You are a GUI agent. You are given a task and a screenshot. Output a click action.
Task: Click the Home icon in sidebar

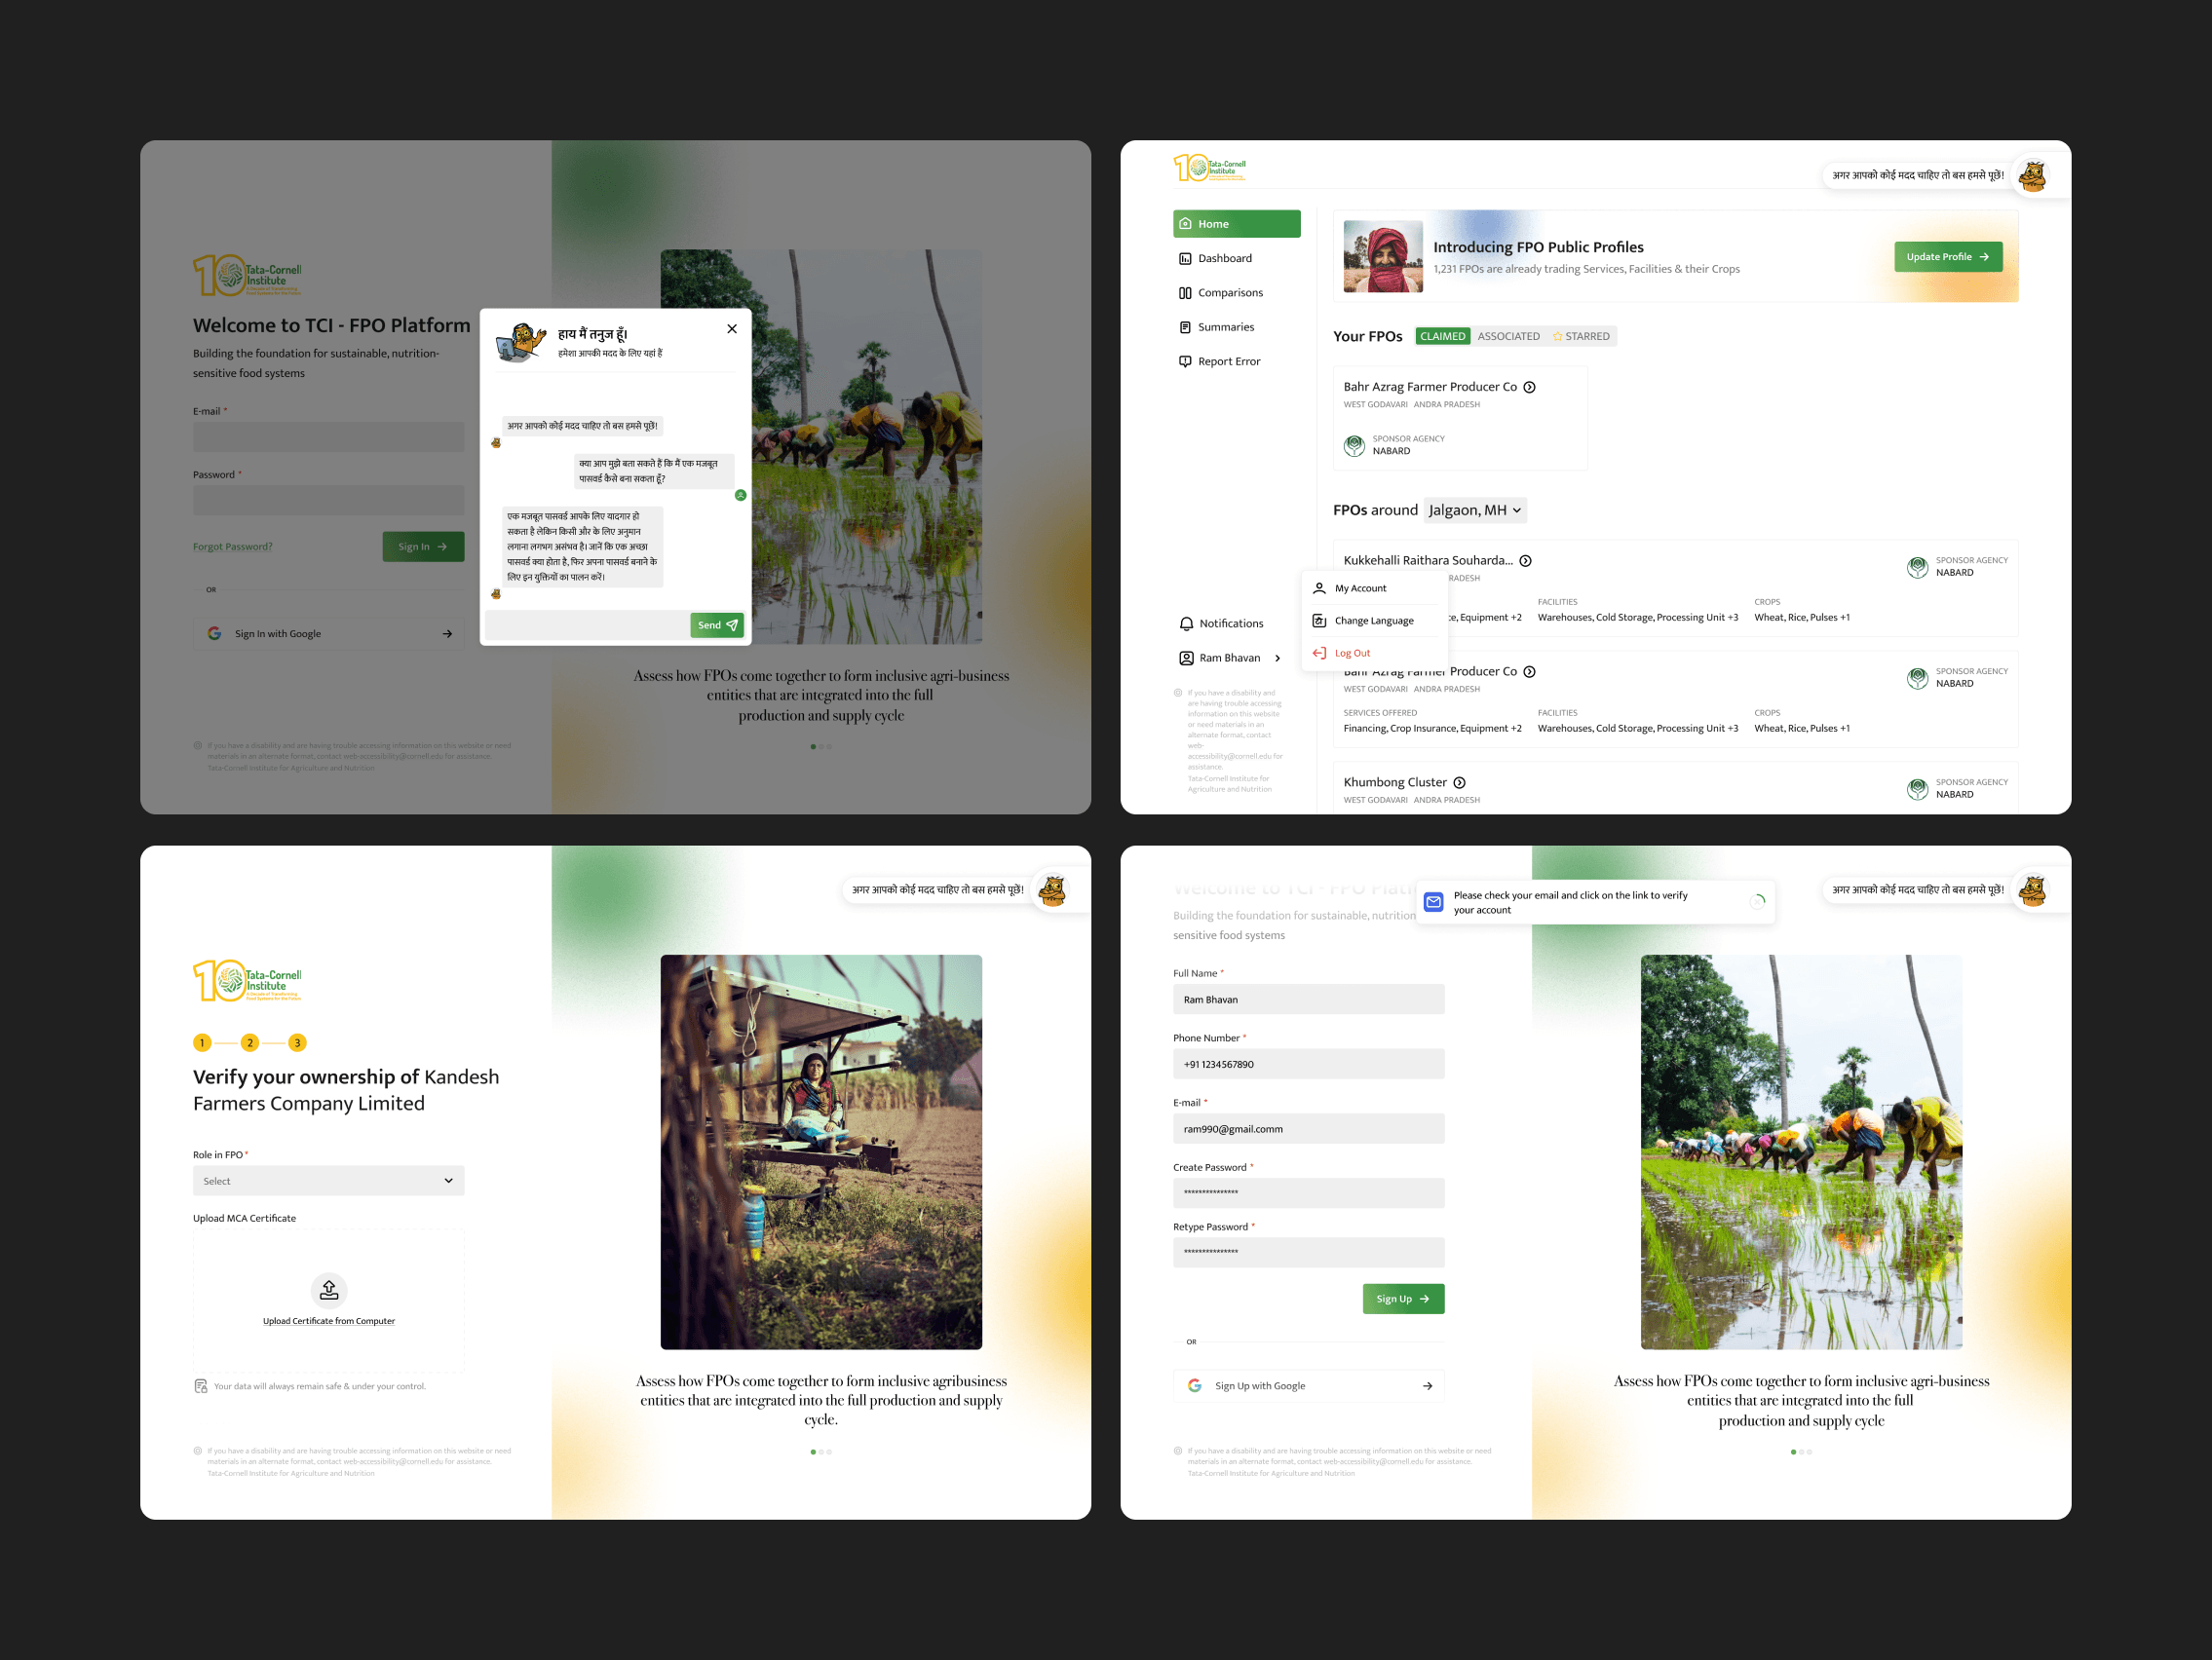(x=1185, y=224)
